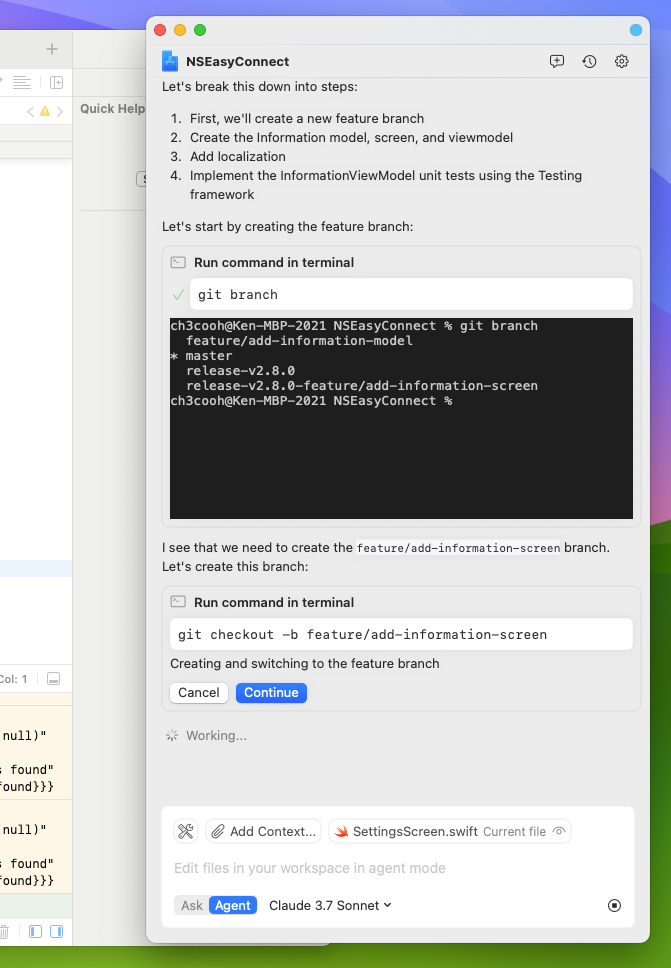Viewport: 671px width, 968px height.
Task: Click blue circle at window top right
Action: [x=635, y=30]
